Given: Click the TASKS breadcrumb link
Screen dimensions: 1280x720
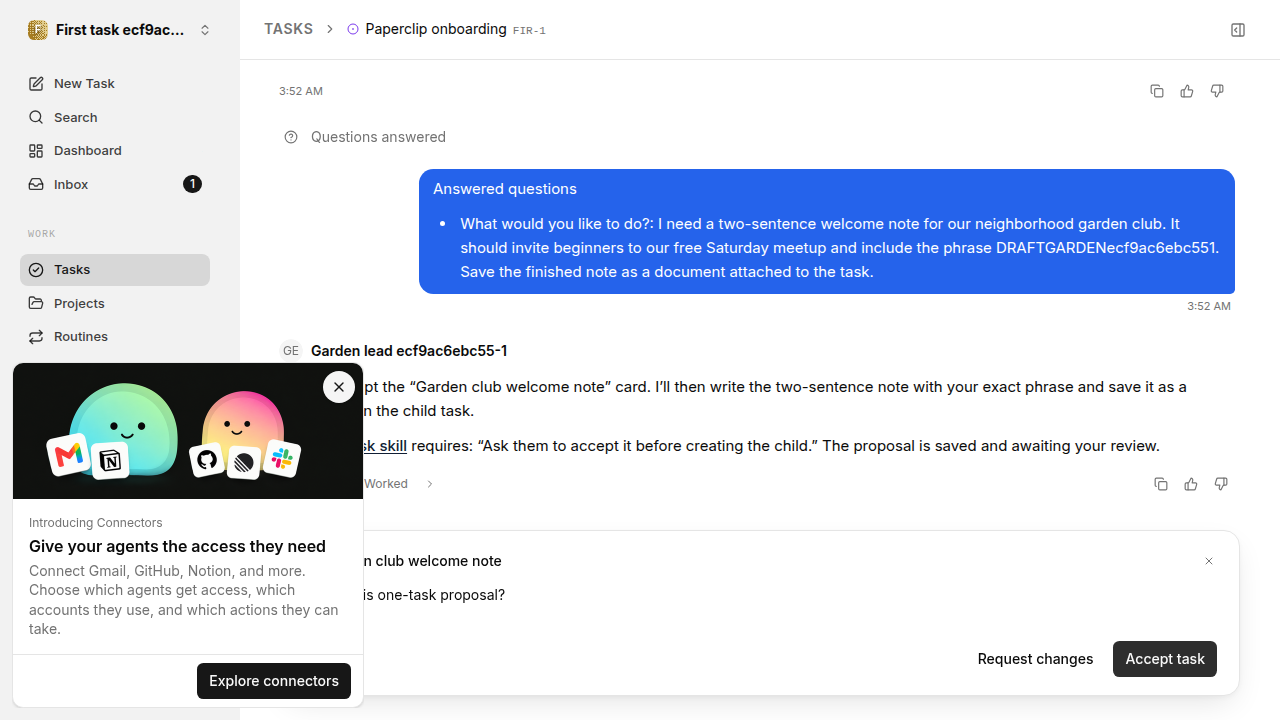Looking at the screenshot, I should click(x=288, y=29).
